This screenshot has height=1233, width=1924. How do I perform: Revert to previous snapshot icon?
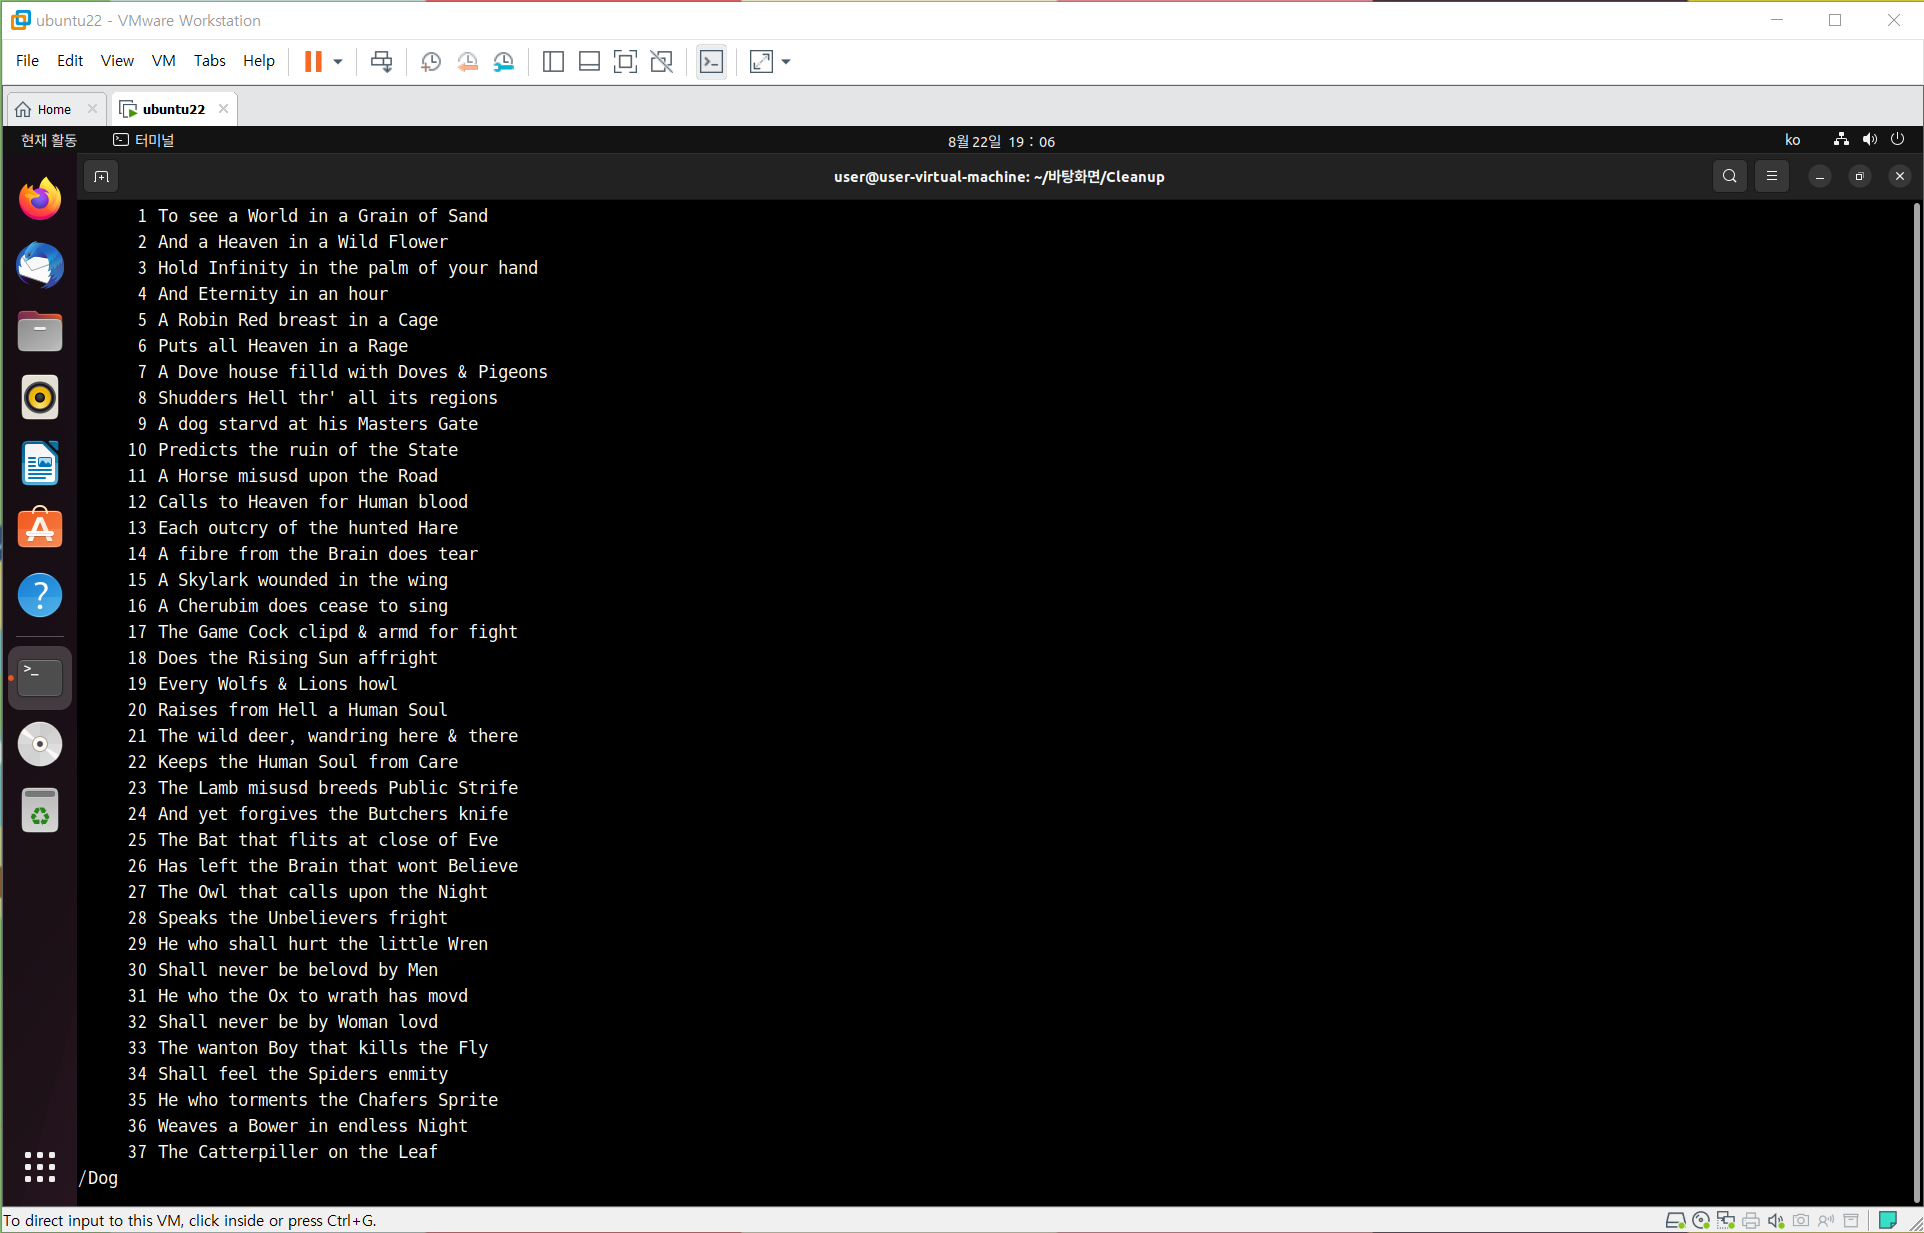click(467, 62)
